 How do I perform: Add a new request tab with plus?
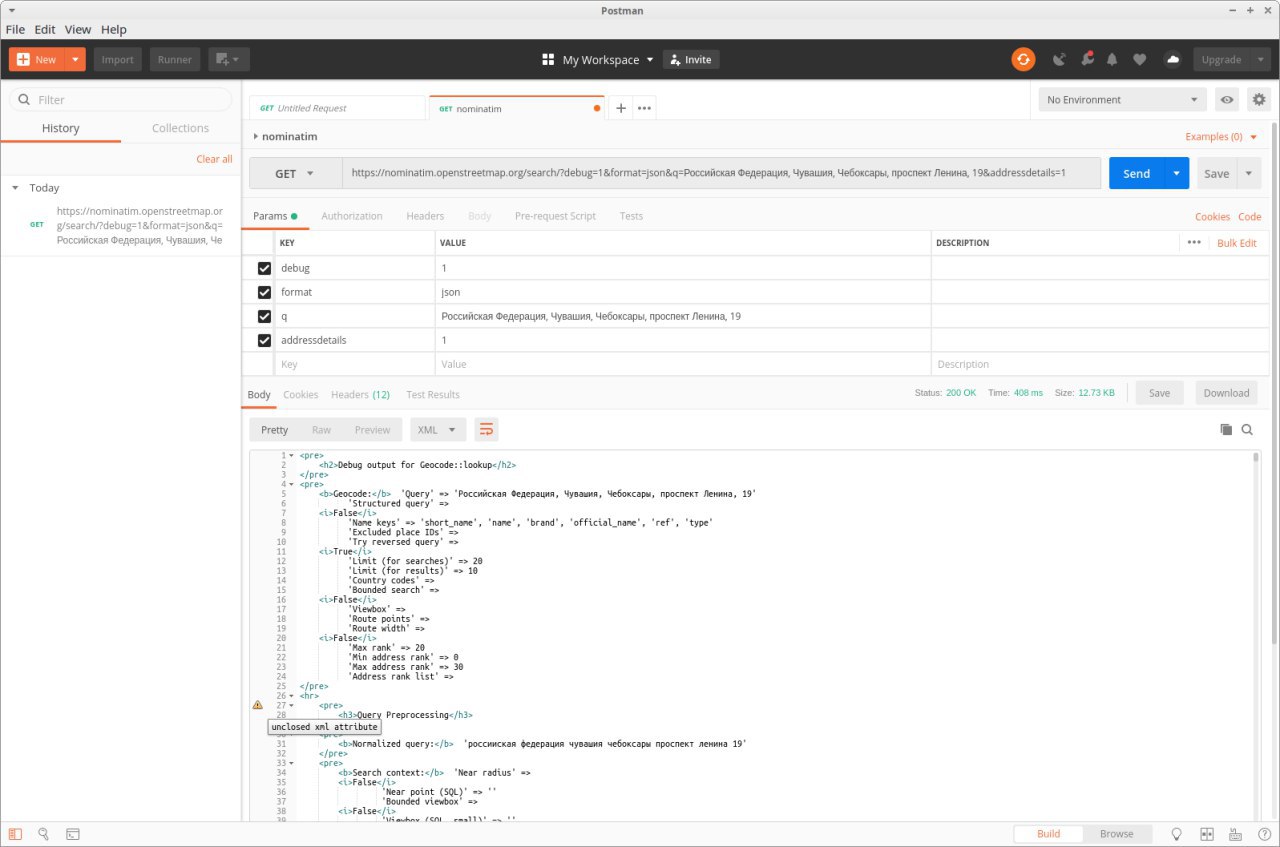621,108
